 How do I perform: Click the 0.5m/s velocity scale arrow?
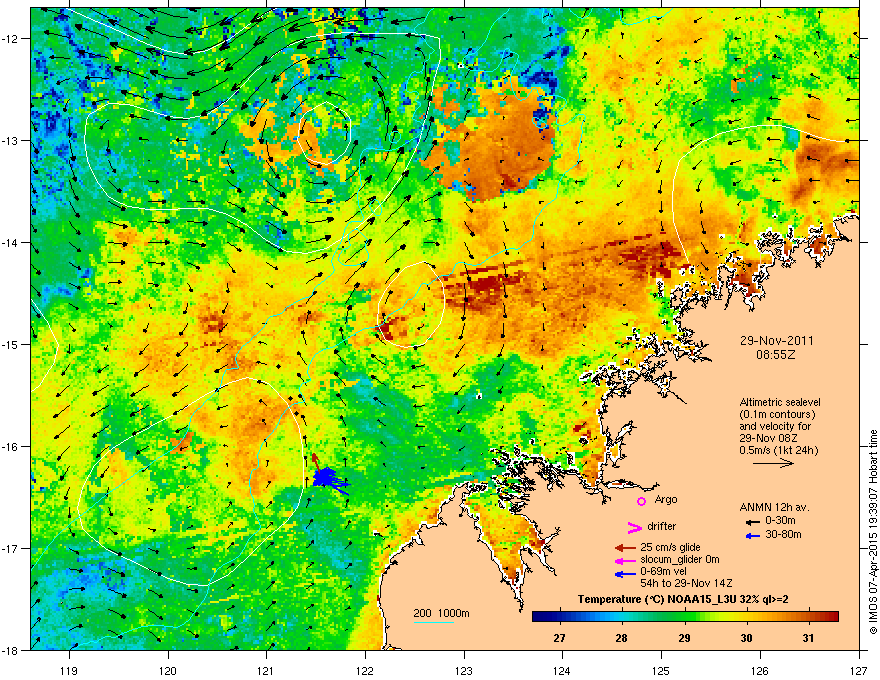[x=773, y=463]
